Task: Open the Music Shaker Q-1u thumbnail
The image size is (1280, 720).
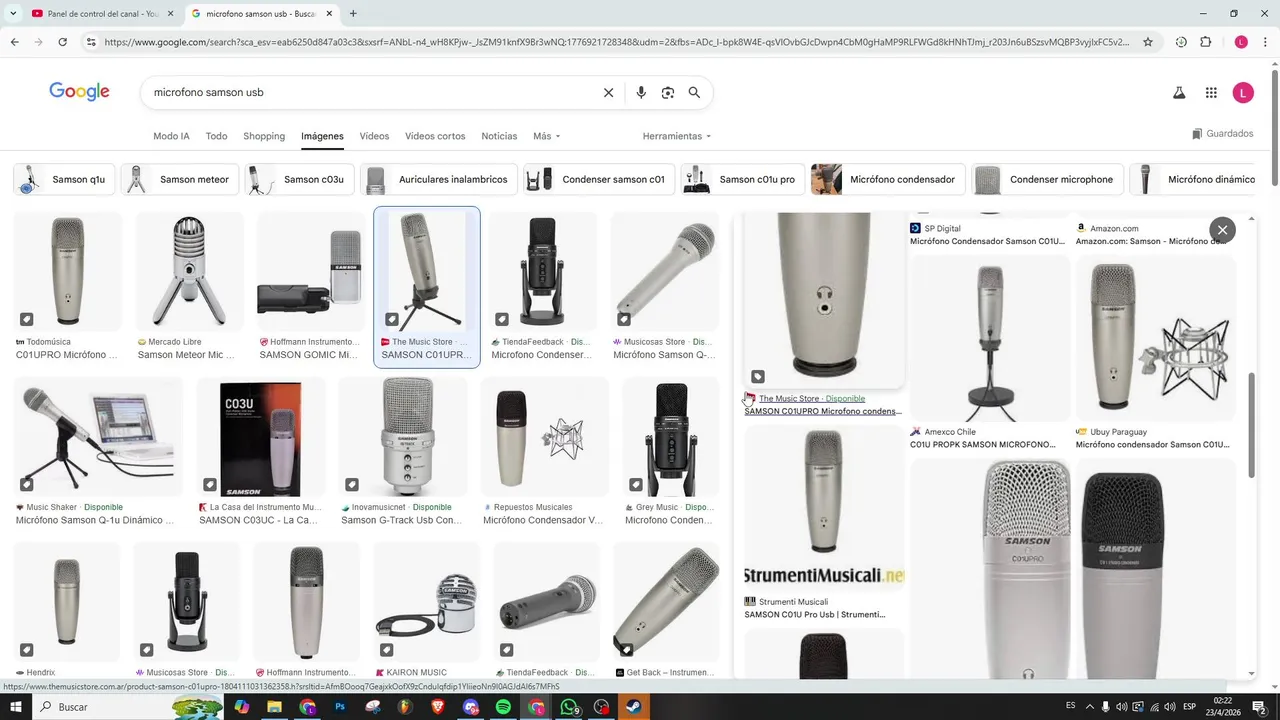Action: [98, 437]
